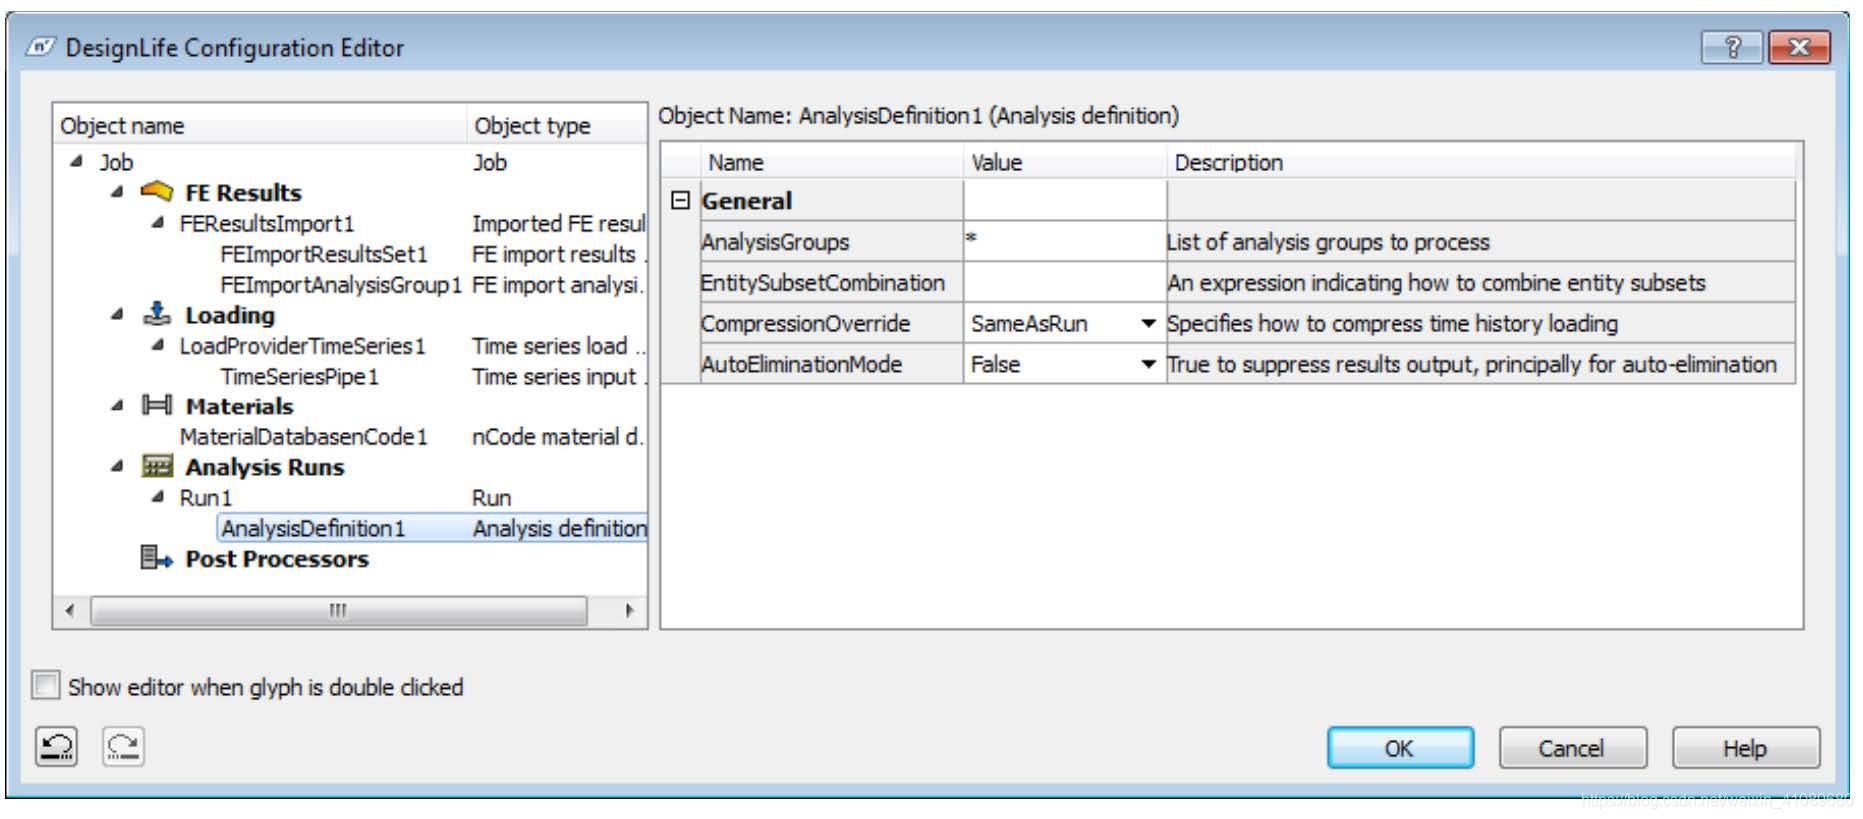Click the redo arrow icon button
Screen dimensions: 1863x819
point(123,746)
